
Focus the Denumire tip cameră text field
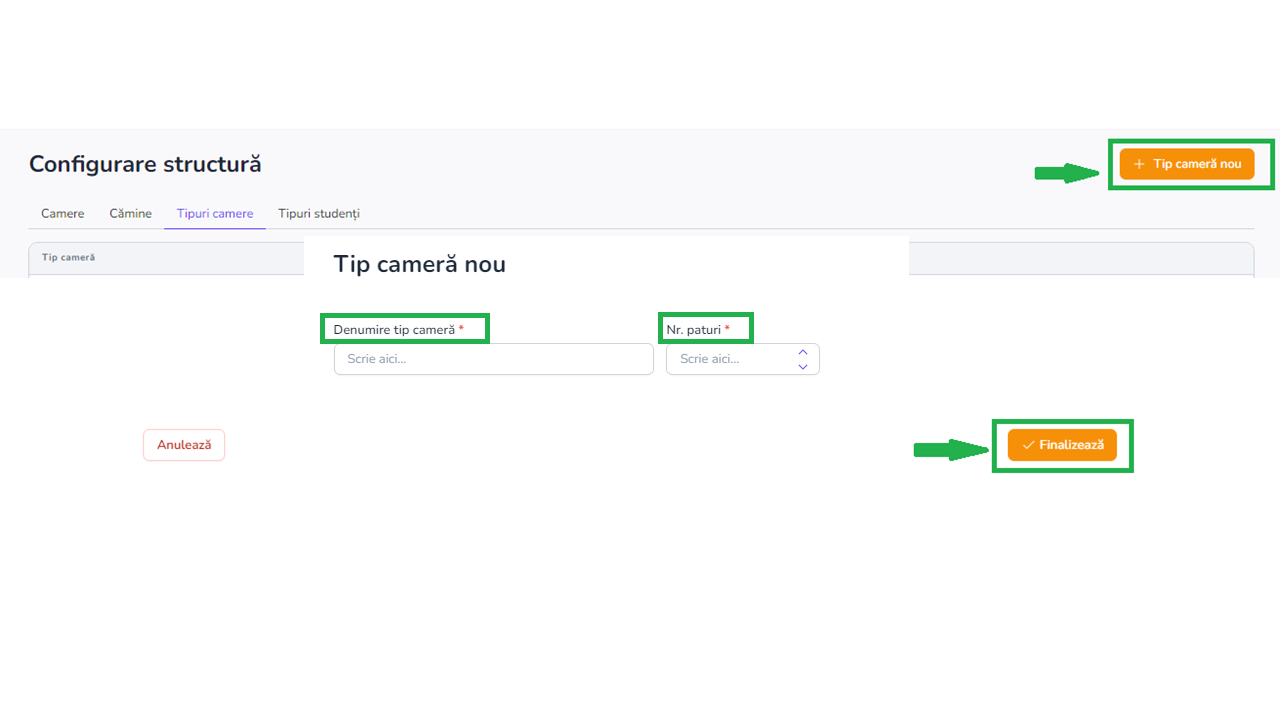493,359
